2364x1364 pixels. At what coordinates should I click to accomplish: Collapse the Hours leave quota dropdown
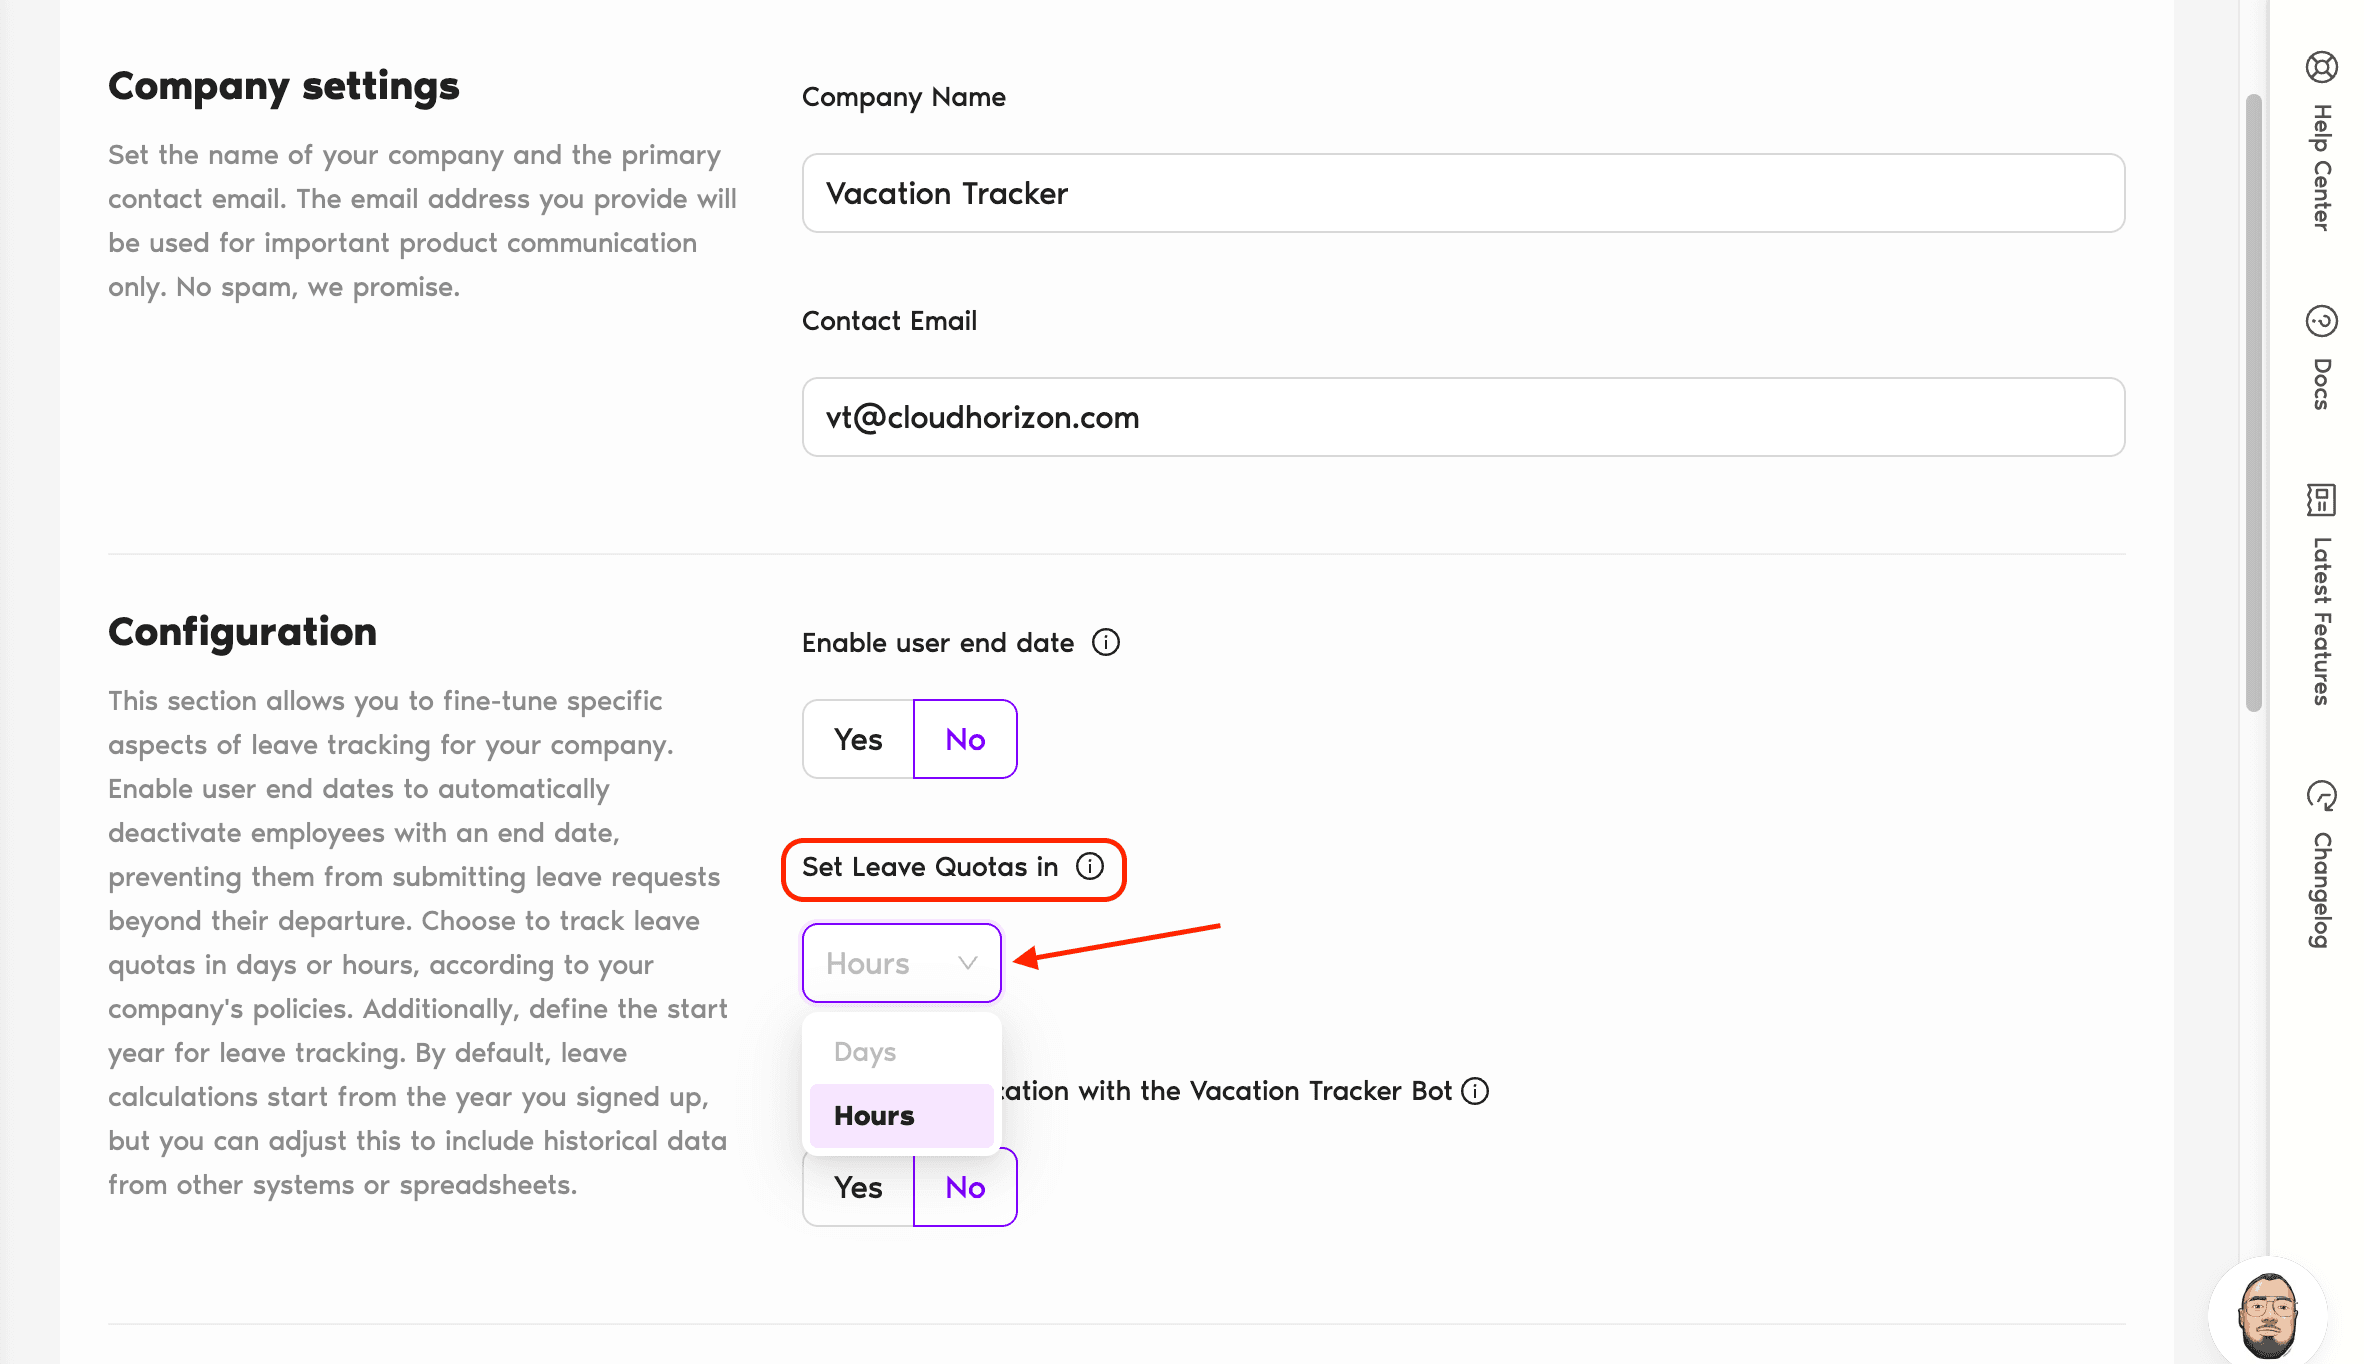coord(882,963)
